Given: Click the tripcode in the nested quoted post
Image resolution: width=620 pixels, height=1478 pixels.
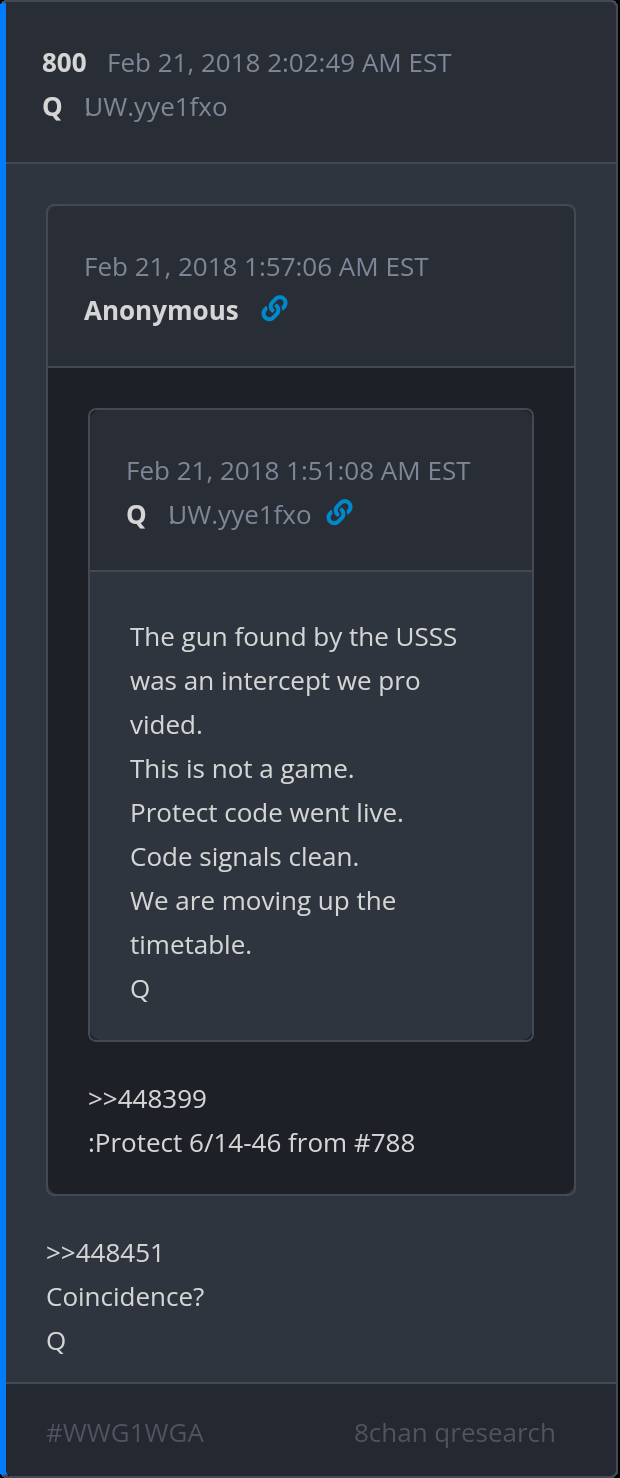Looking at the screenshot, I should (240, 515).
